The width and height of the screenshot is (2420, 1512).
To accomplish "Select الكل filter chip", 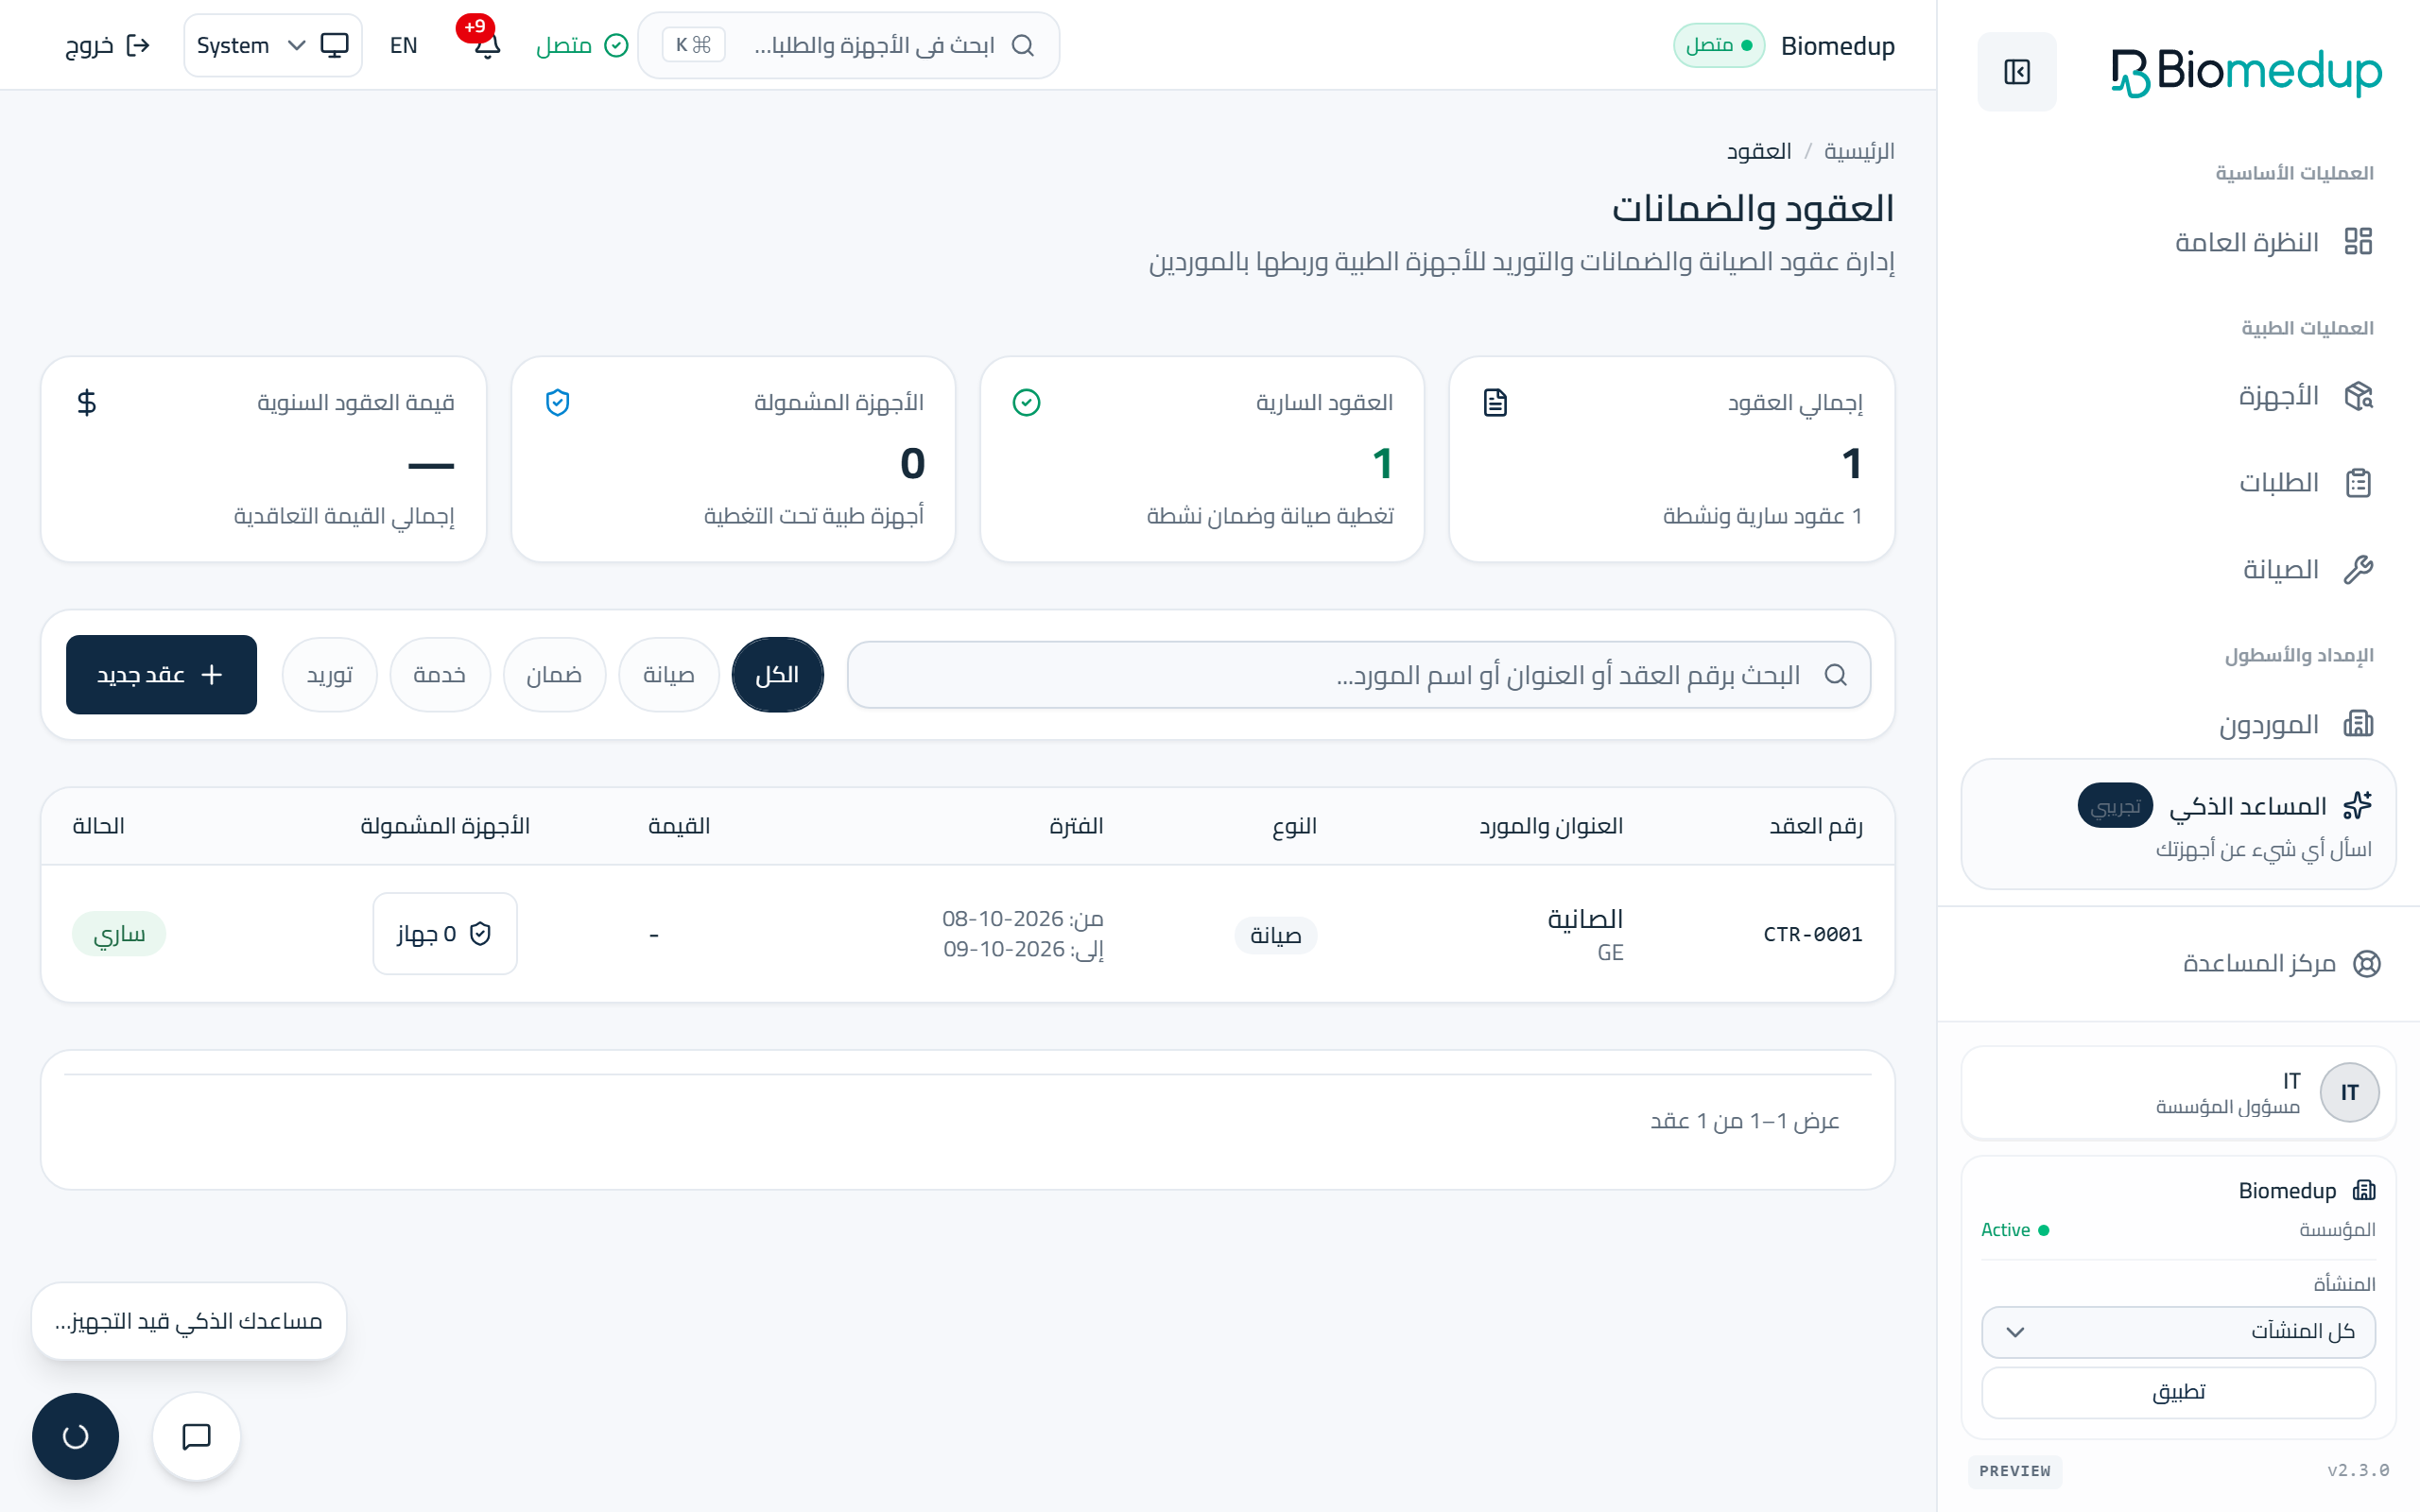I will pyautogui.click(x=777, y=675).
